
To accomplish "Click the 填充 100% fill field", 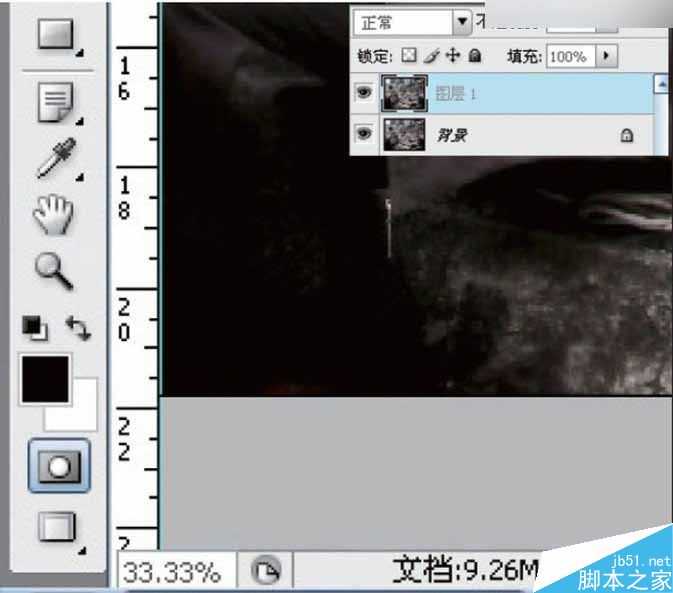I will tap(571, 56).
